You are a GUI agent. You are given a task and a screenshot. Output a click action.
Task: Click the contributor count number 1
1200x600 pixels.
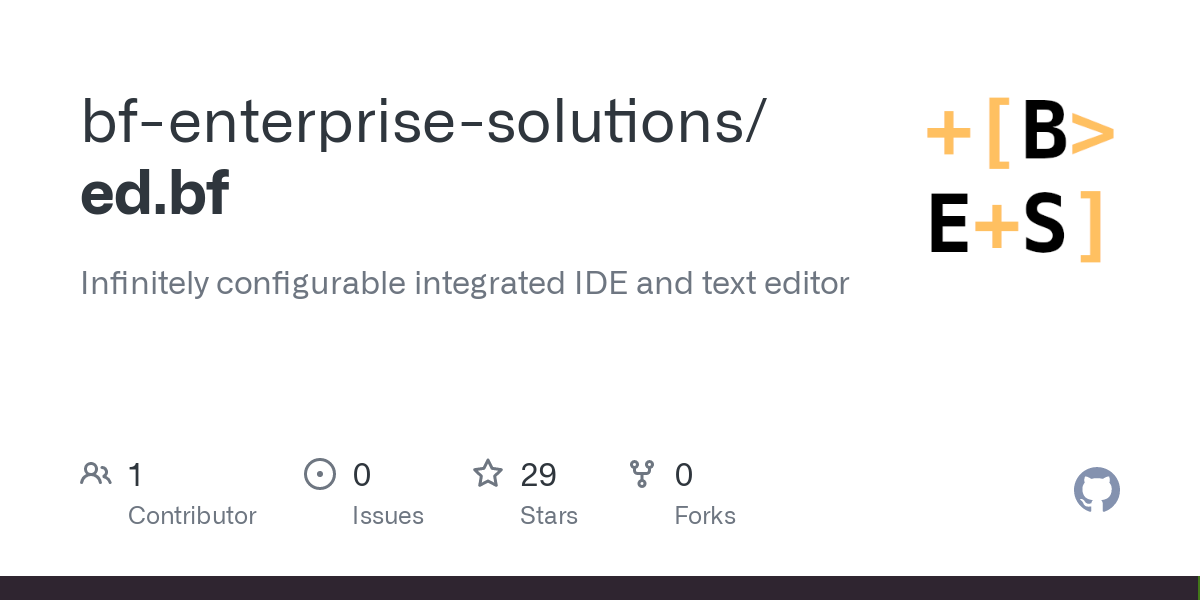[135, 474]
